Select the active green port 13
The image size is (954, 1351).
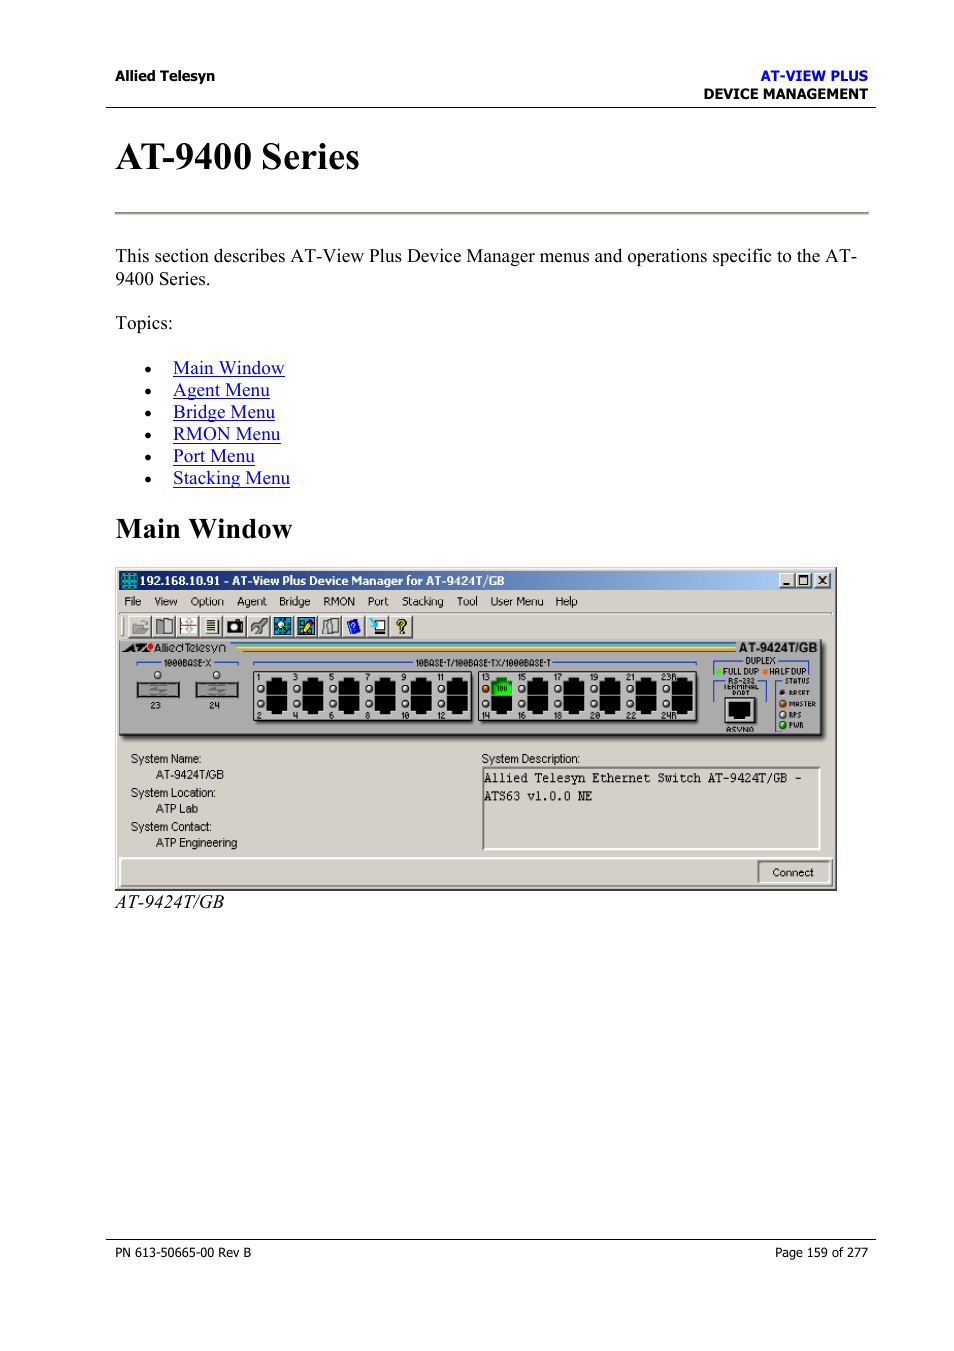tap(502, 687)
